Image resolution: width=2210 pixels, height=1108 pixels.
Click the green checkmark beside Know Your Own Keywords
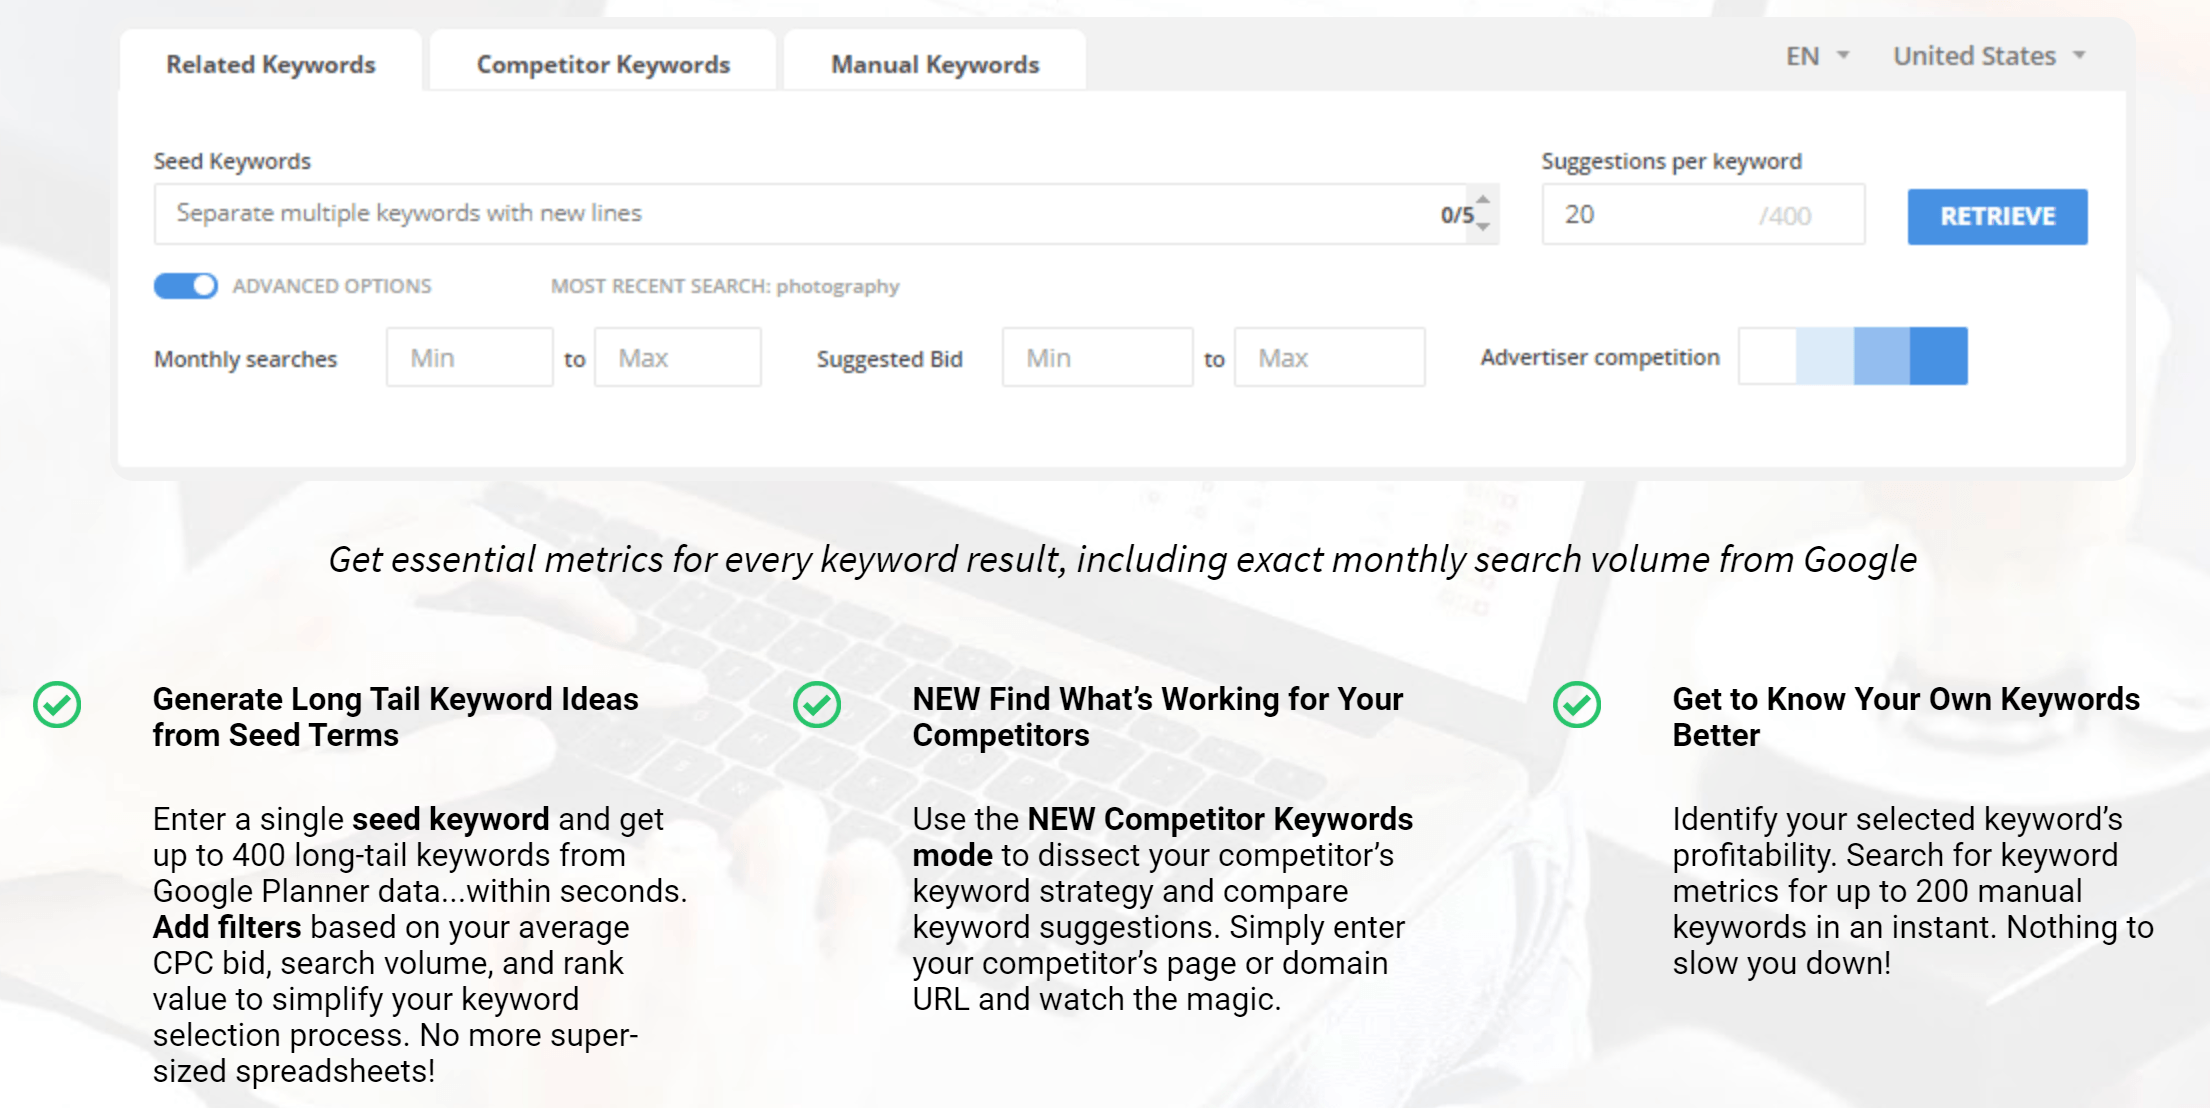pyautogui.click(x=1577, y=705)
